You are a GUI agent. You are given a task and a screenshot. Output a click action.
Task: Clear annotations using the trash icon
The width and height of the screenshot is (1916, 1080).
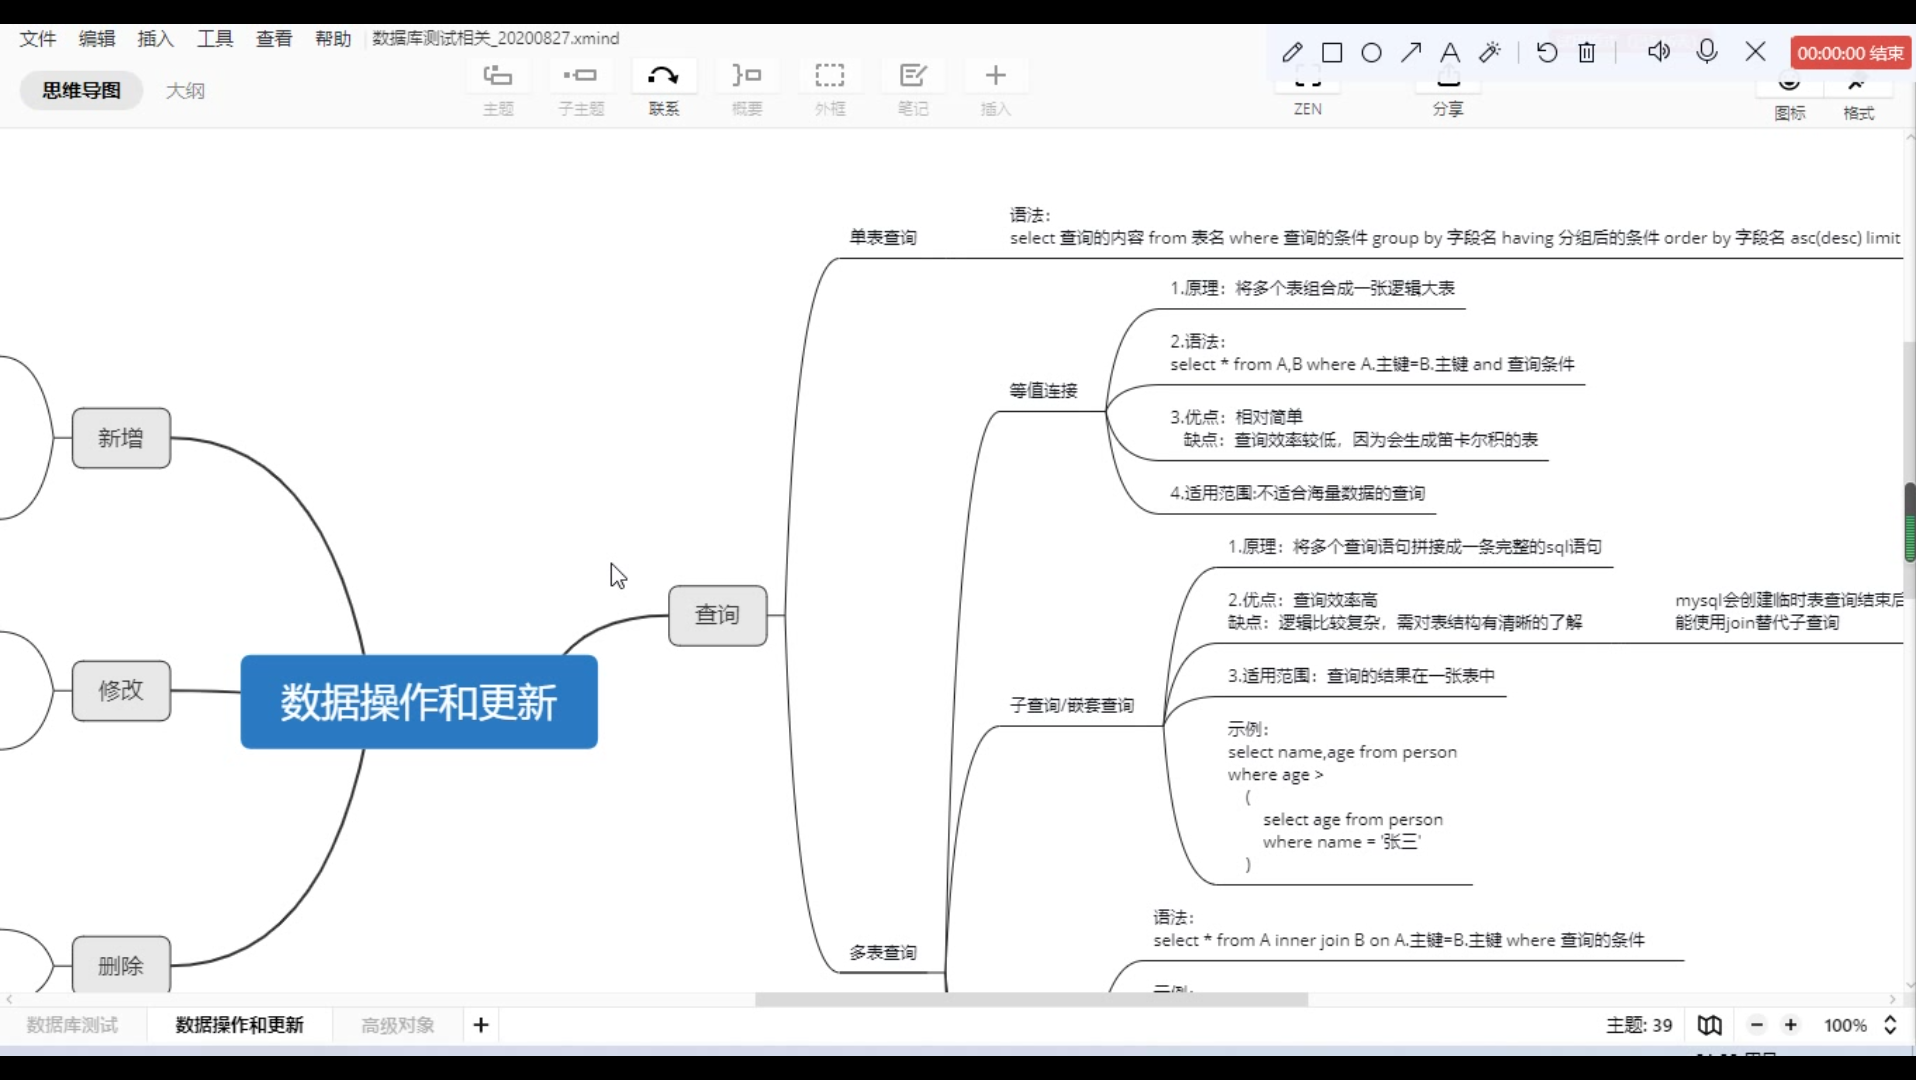tap(1586, 52)
